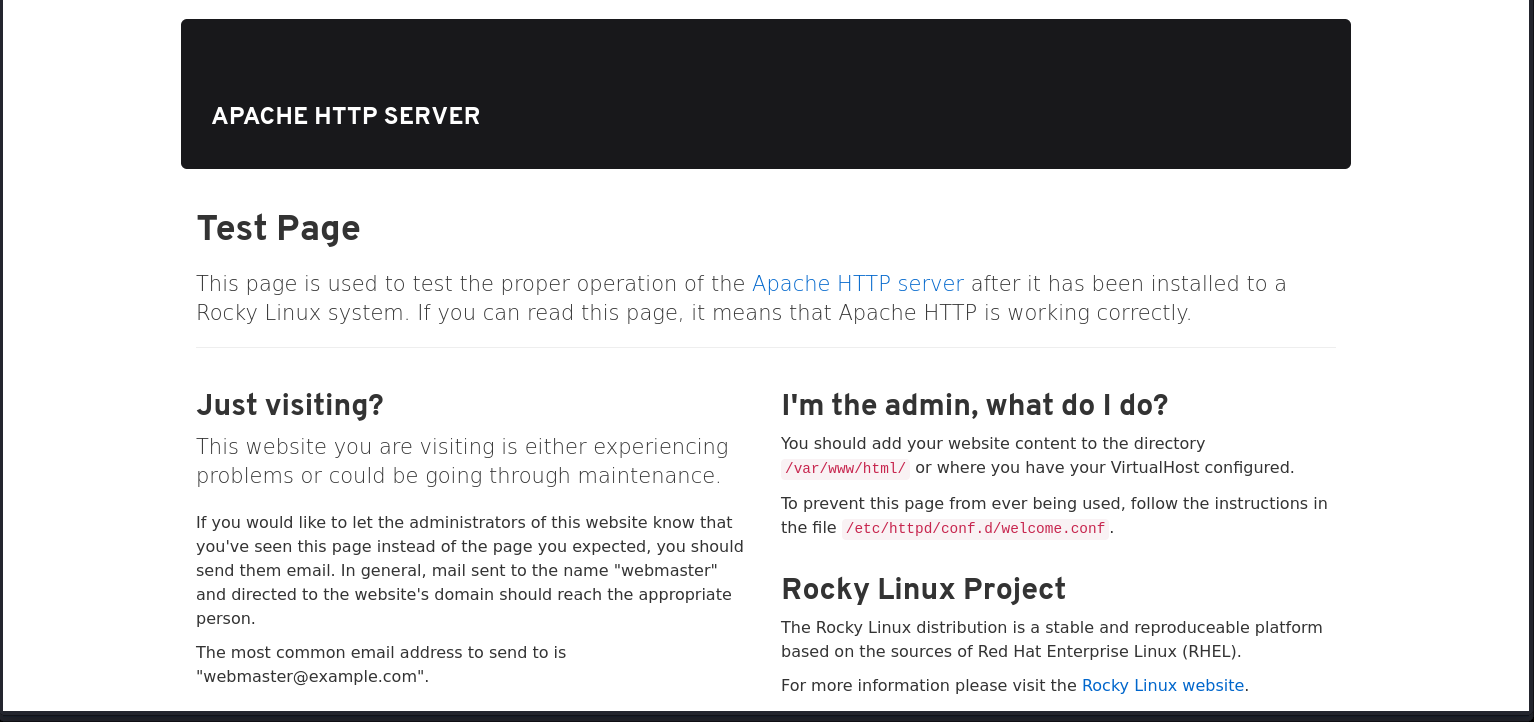This screenshot has width=1534, height=722.
Task: Click the Test Page heading
Action: tap(278, 229)
